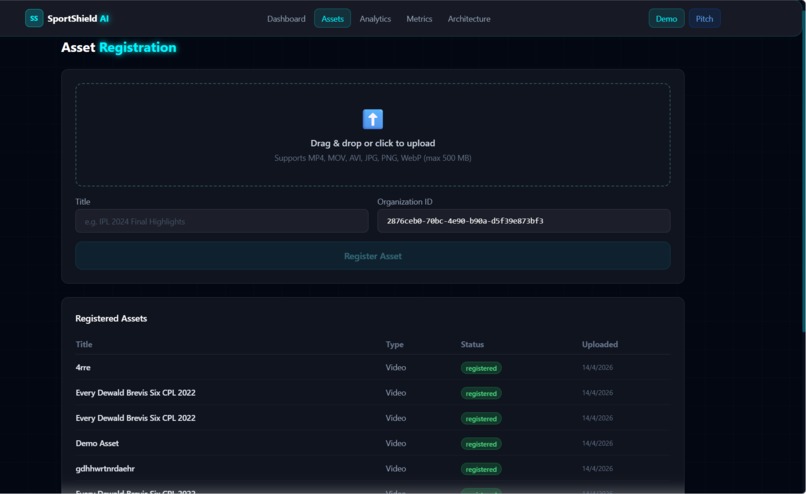Click upload date in gdhhwrtnrdaehr row
Viewport: 806px width, 494px height.
pyautogui.click(x=597, y=469)
